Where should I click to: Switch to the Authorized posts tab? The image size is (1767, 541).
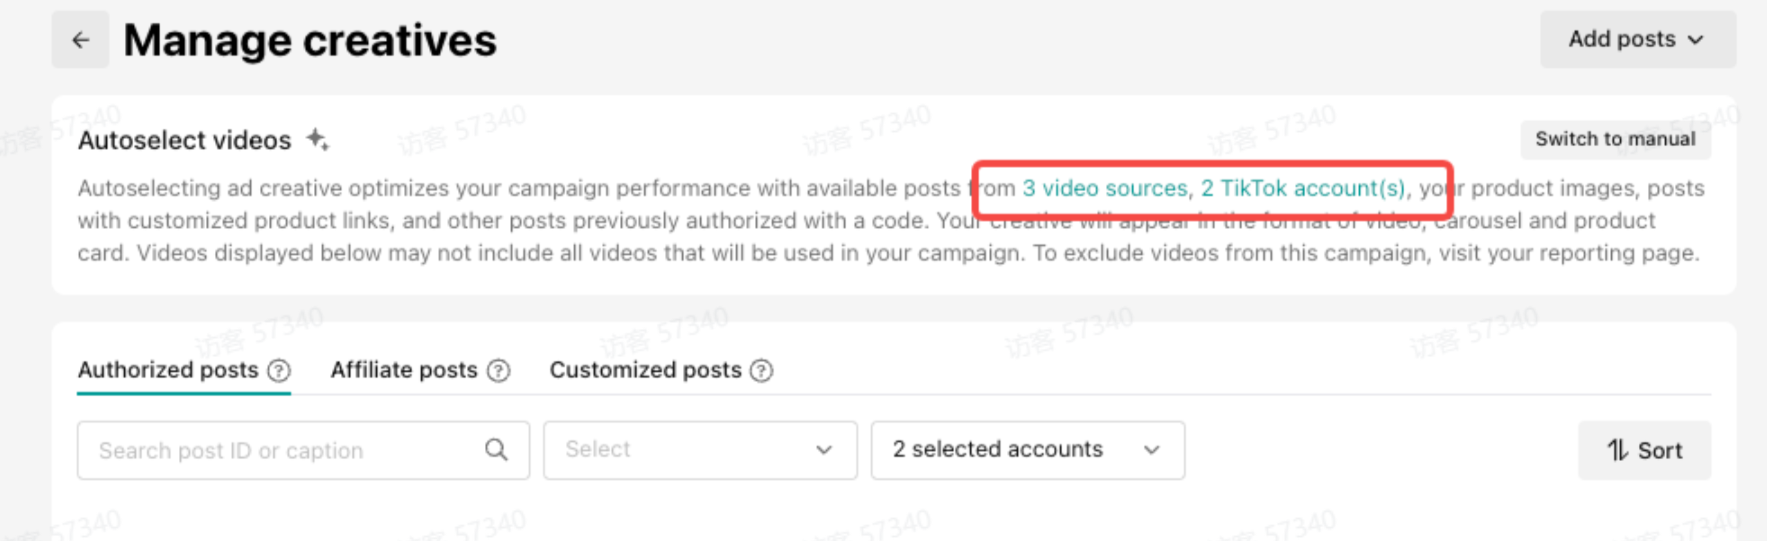click(x=168, y=370)
